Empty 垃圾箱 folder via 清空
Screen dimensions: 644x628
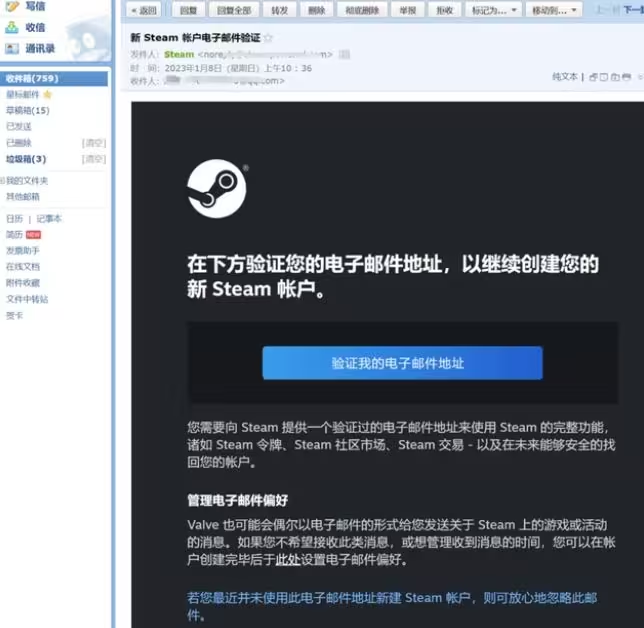click(x=94, y=159)
